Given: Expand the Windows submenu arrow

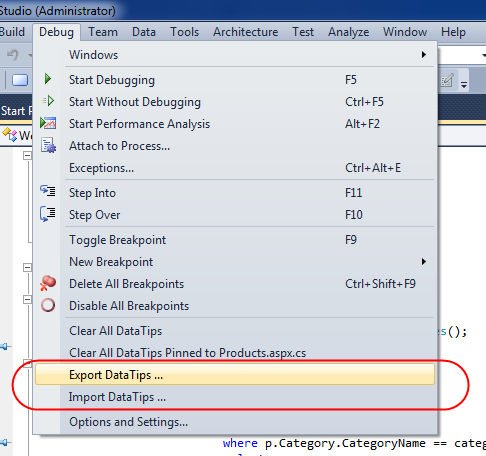Looking at the screenshot, I should 424,54.
